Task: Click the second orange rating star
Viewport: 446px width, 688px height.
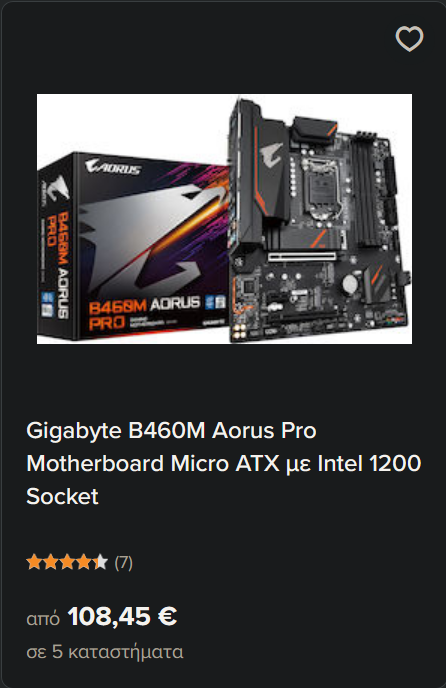Action: [x=50, y=562]
